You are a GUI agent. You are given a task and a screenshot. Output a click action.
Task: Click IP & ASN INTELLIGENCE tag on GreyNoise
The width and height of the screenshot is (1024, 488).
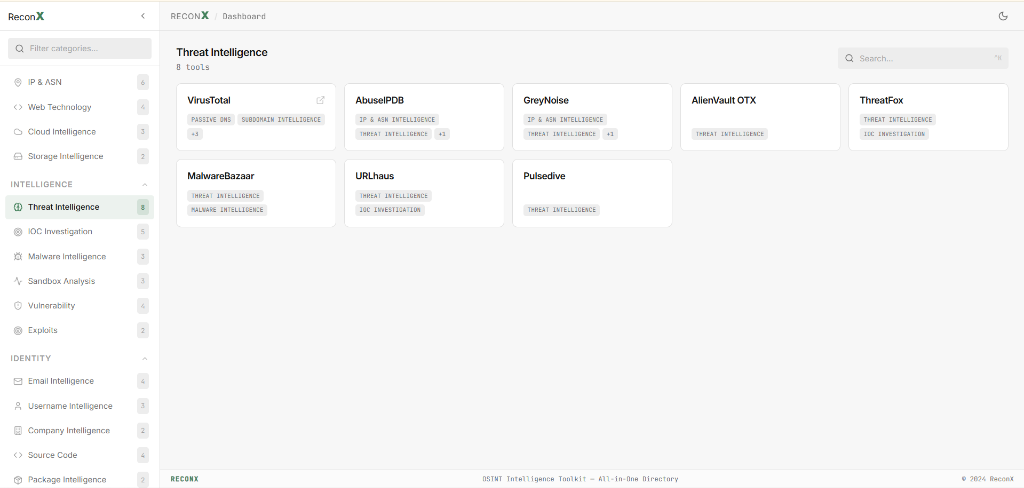(x=566, y=120)
